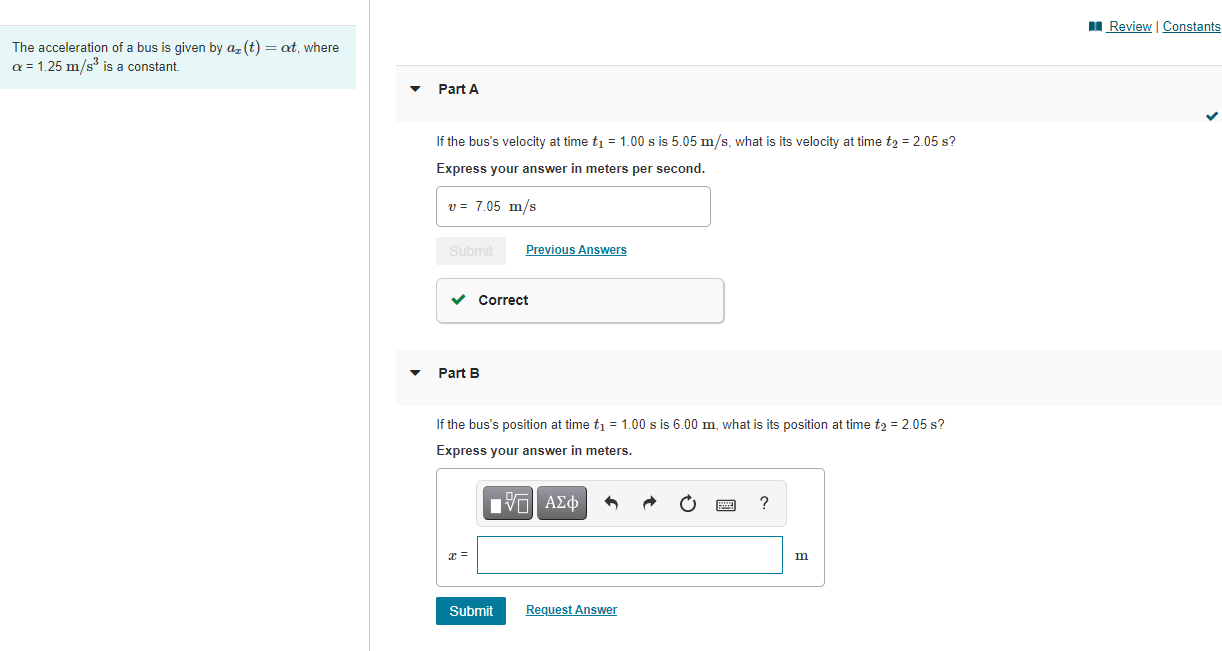Click the green checkmark in Part A header
Screen dimensions: 1222x651
tap(1212, 116)
